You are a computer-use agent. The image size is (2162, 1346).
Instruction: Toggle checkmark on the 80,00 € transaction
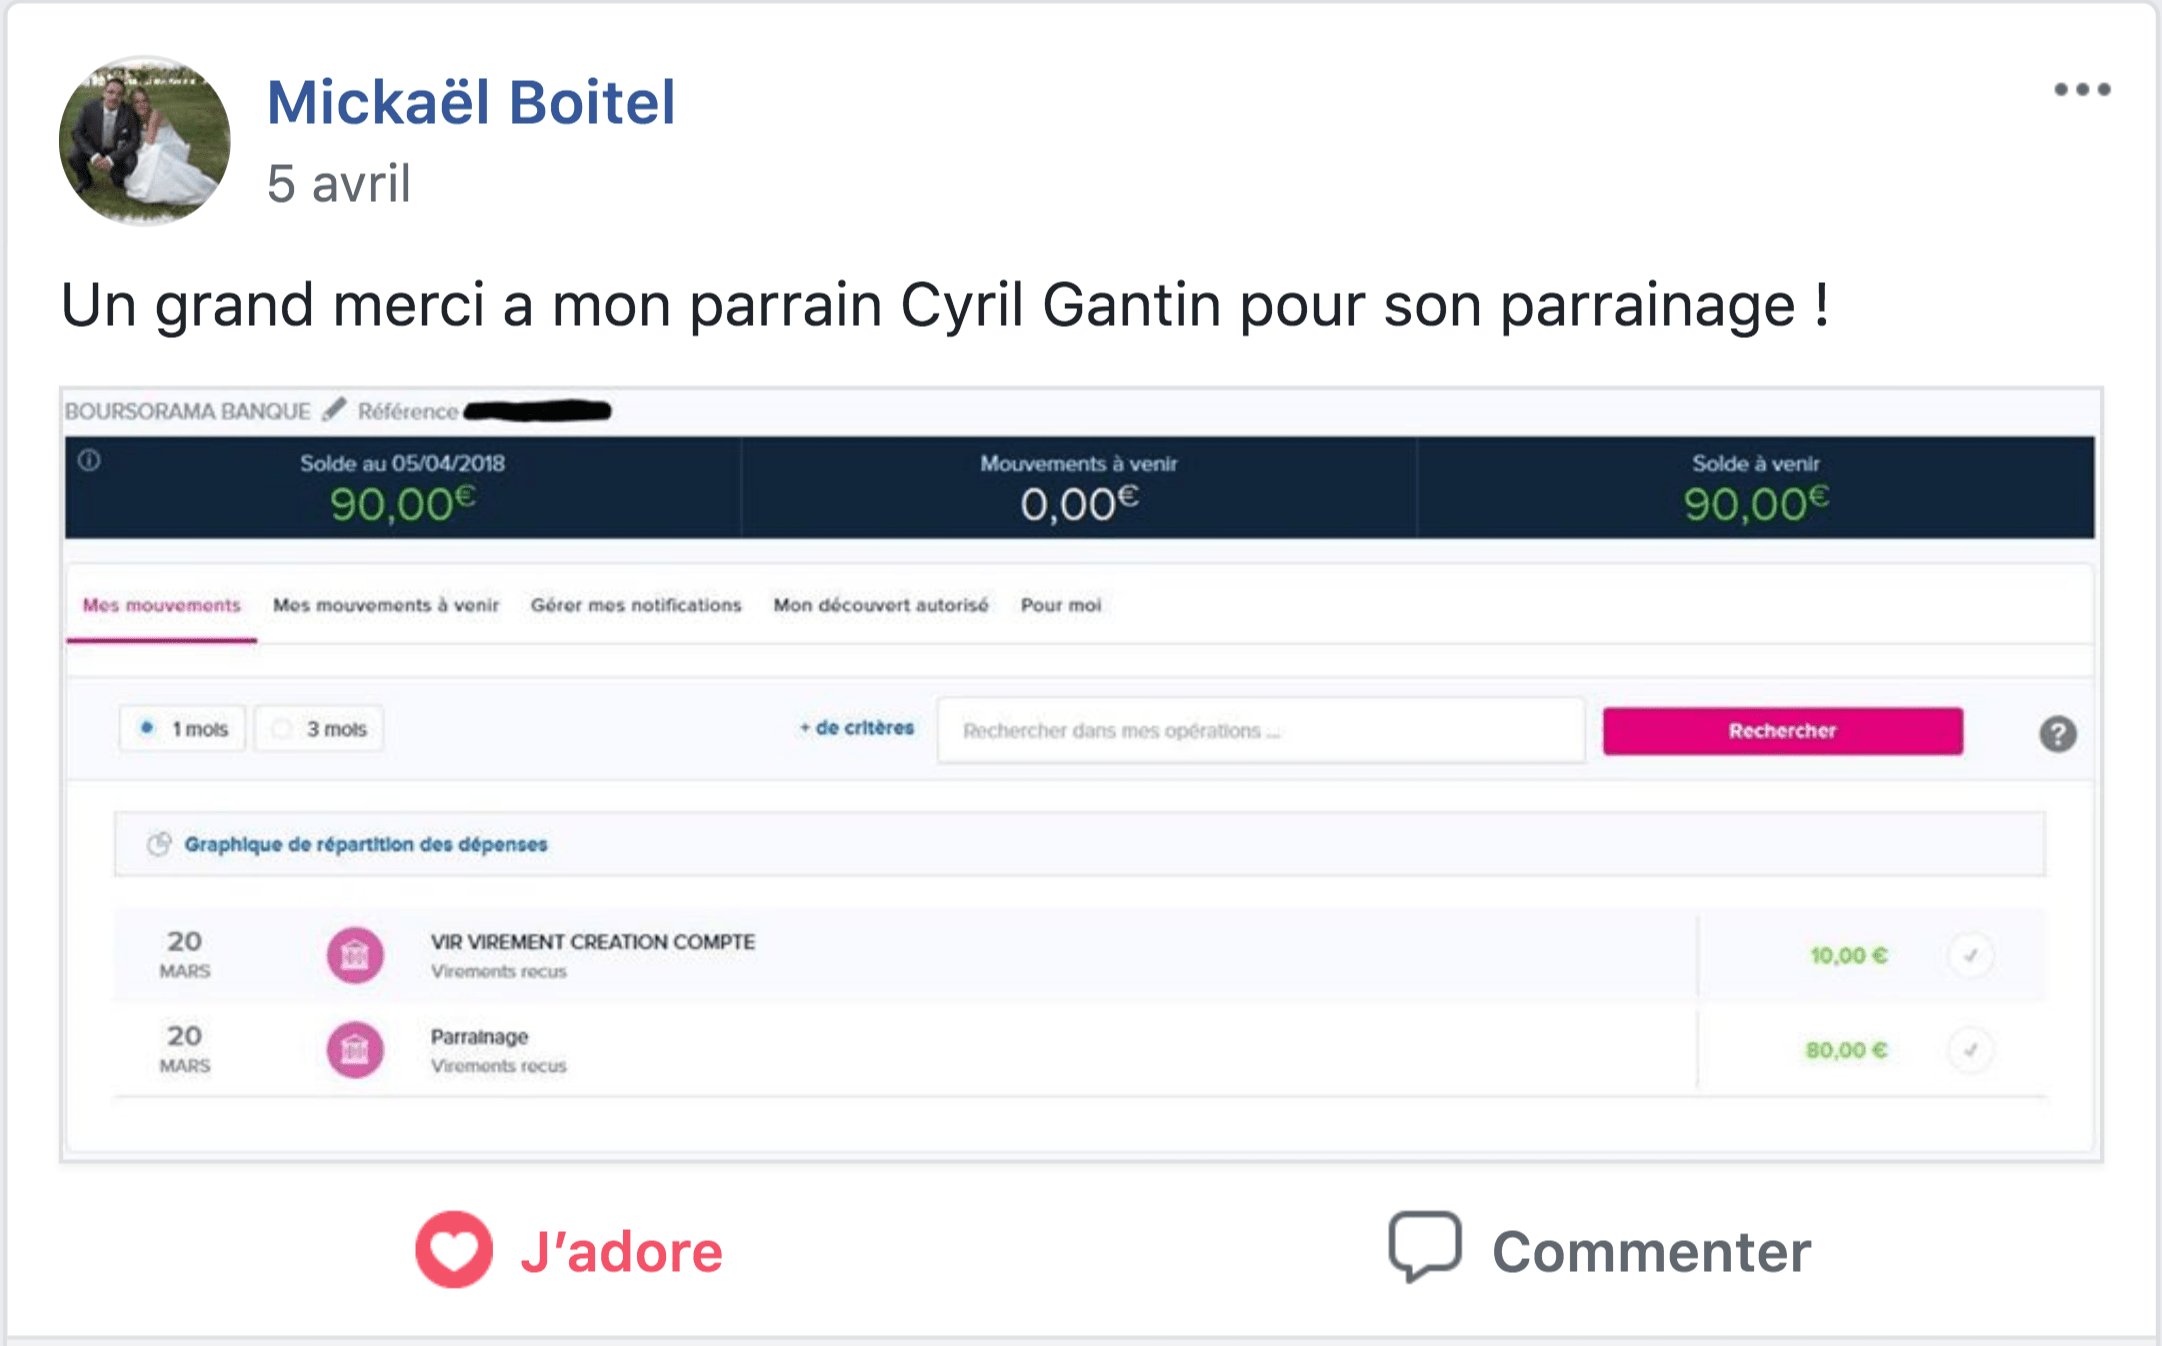[1970, 1050]
